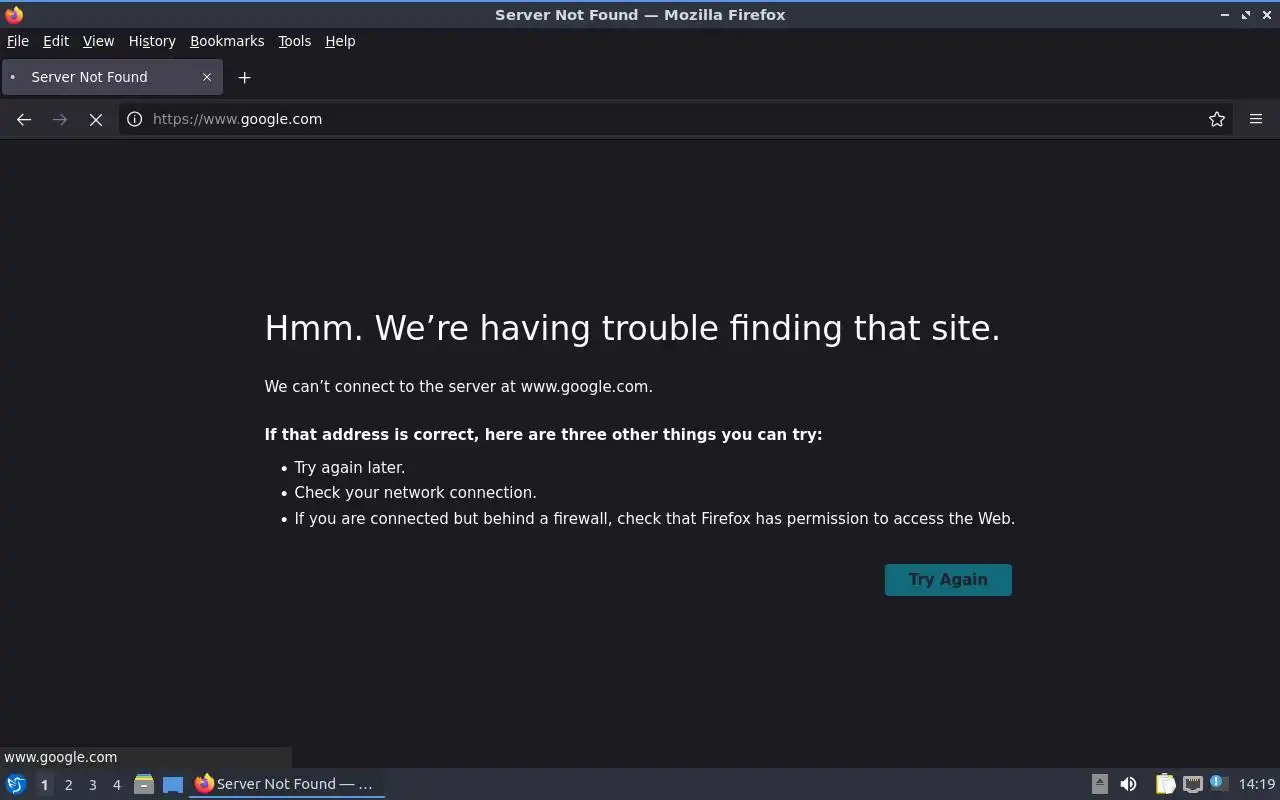
Task: Open the History menu
Action: (152, 41)
